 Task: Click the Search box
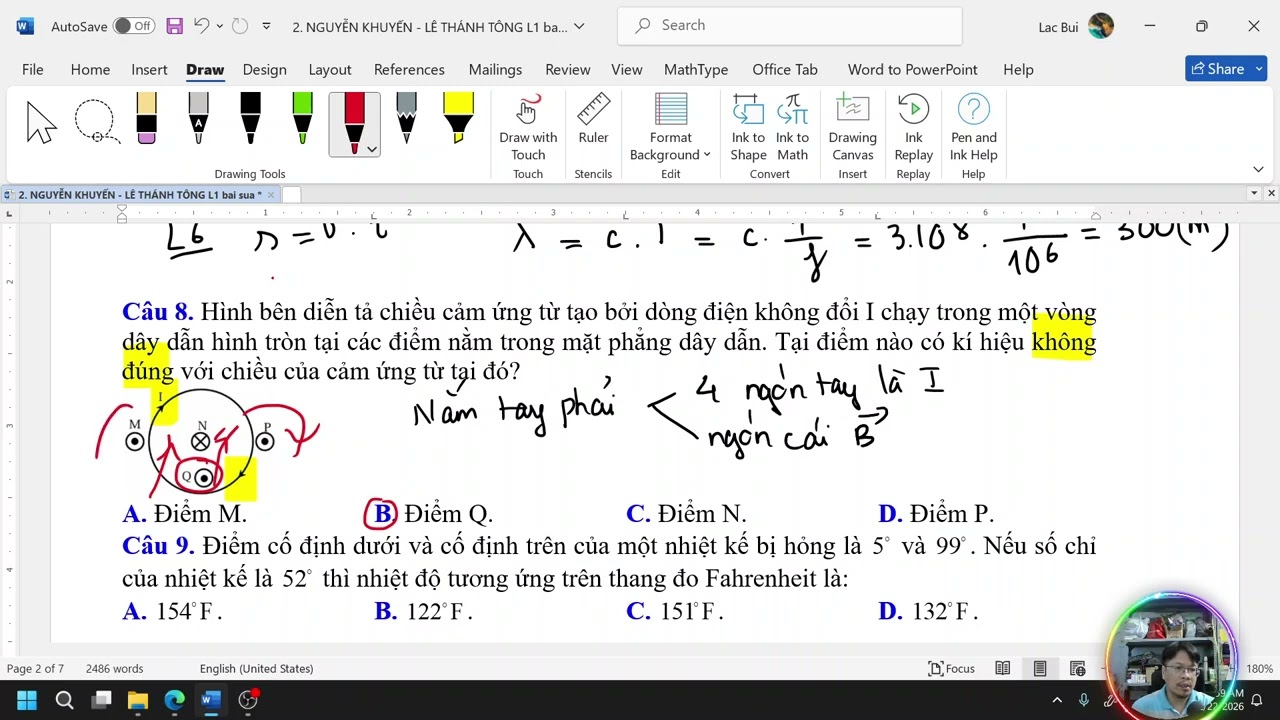click(790, 25)
